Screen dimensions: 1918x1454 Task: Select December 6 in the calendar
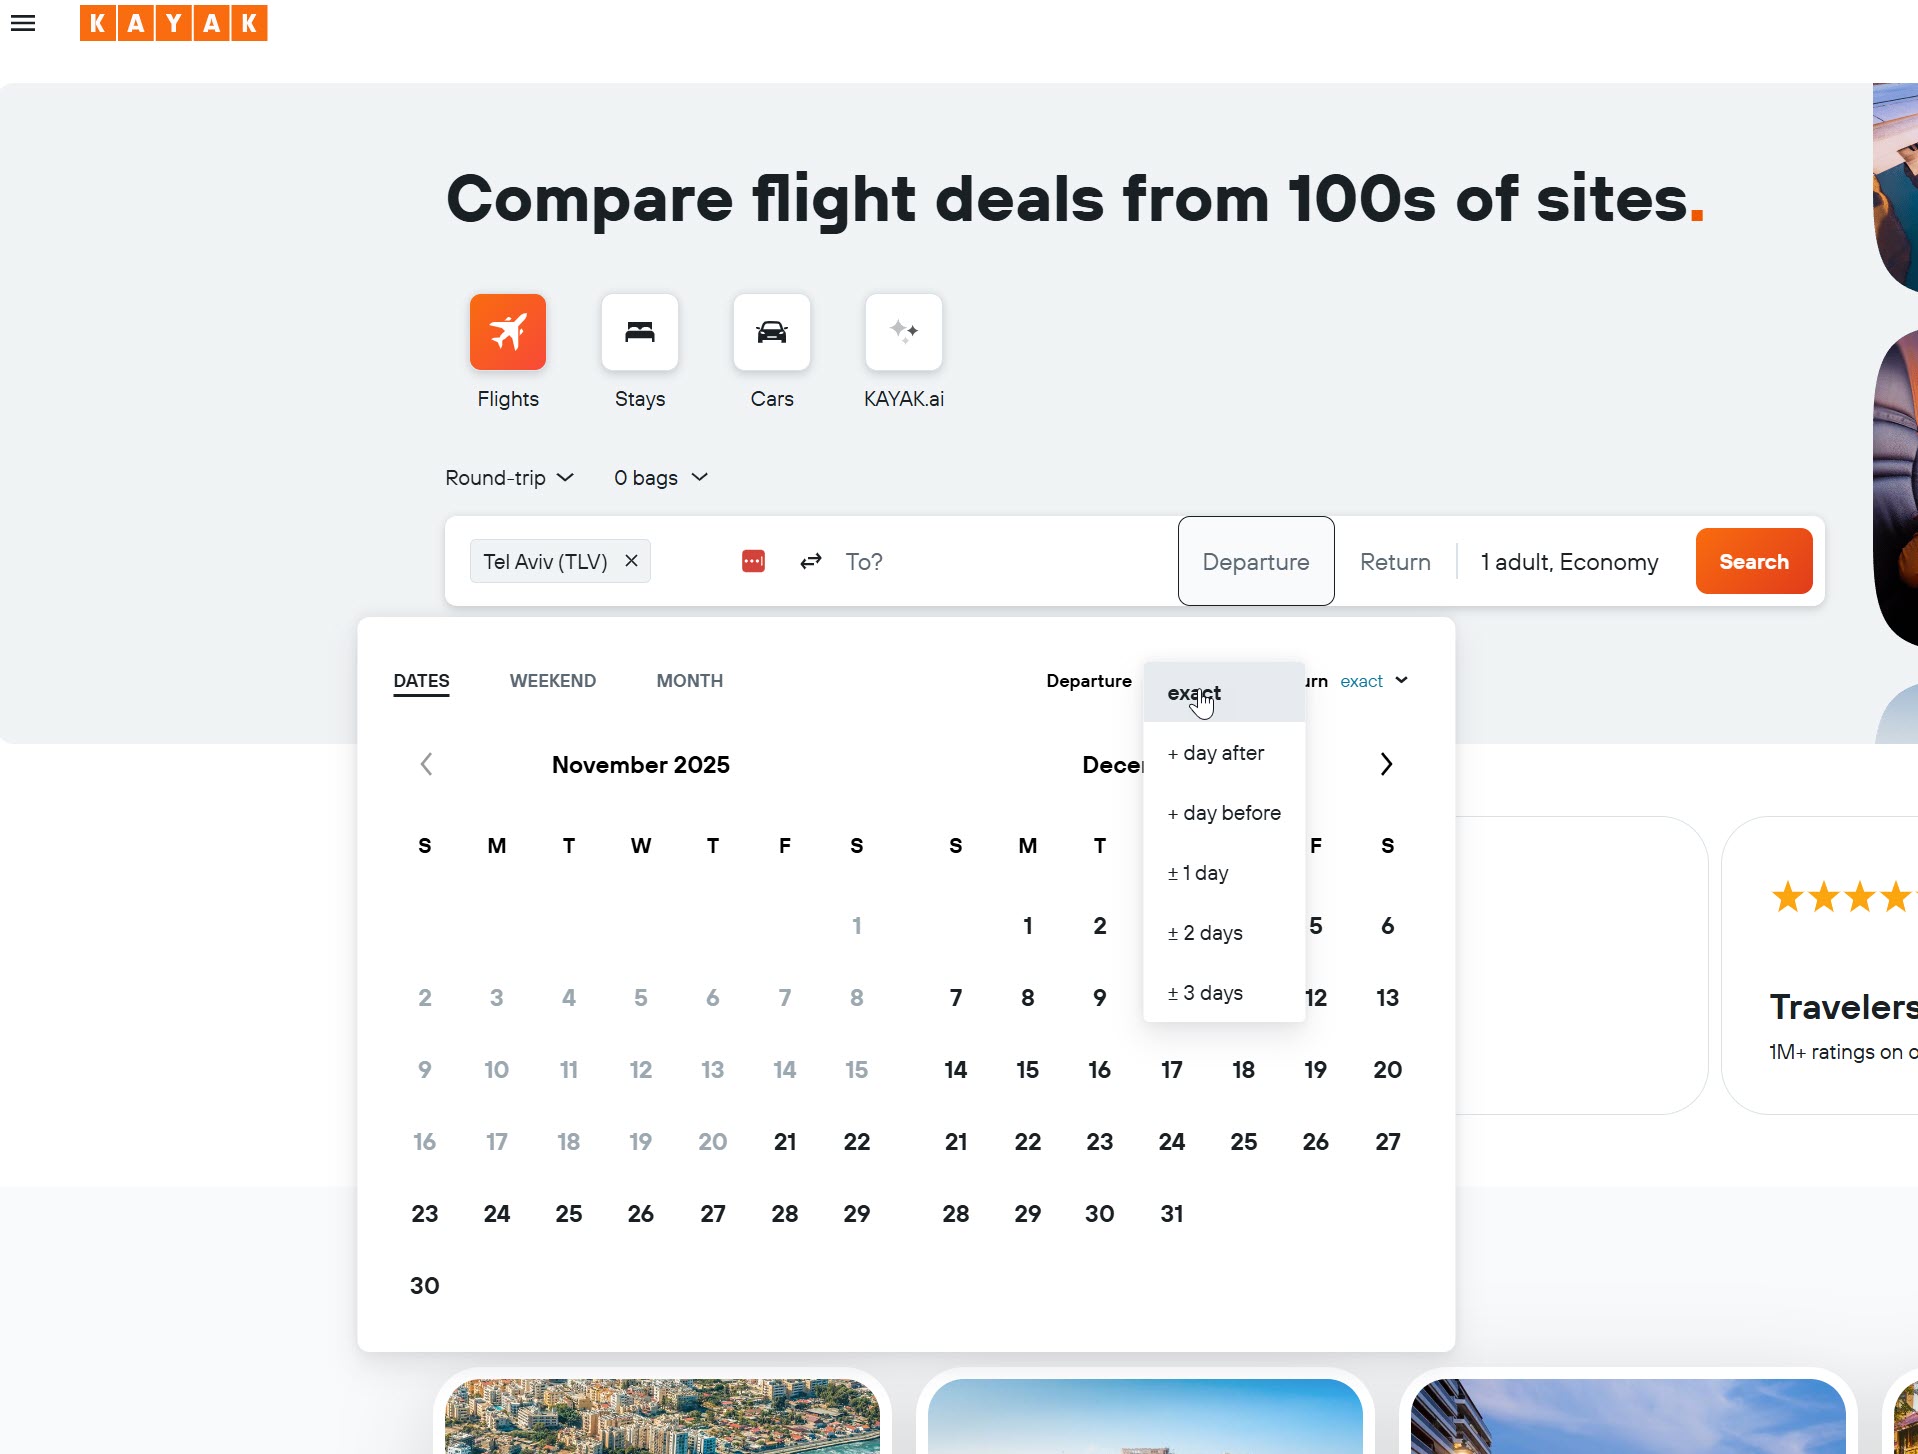[x=1388, y=926]
